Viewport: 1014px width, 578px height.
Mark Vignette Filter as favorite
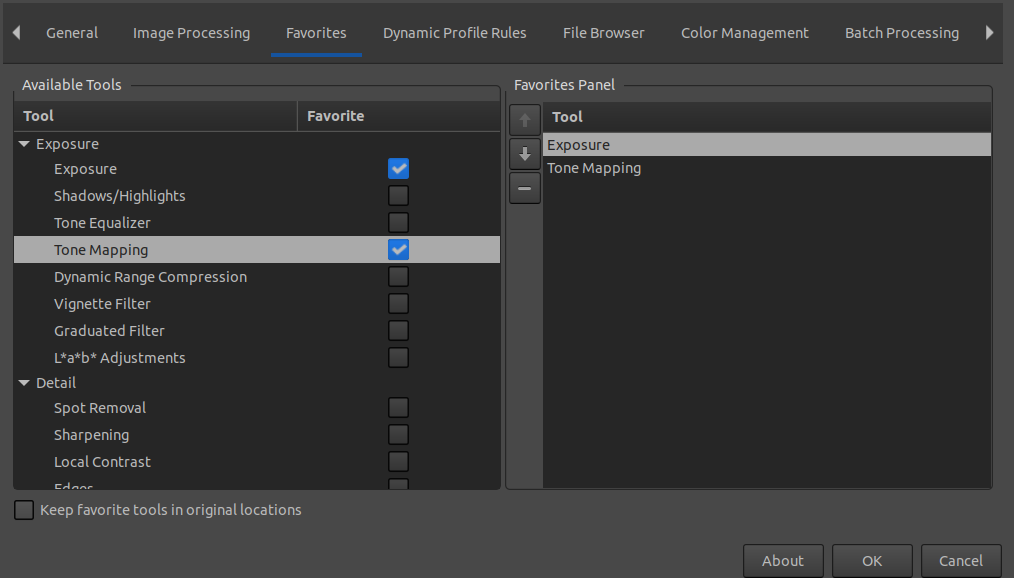pos(398,304)
